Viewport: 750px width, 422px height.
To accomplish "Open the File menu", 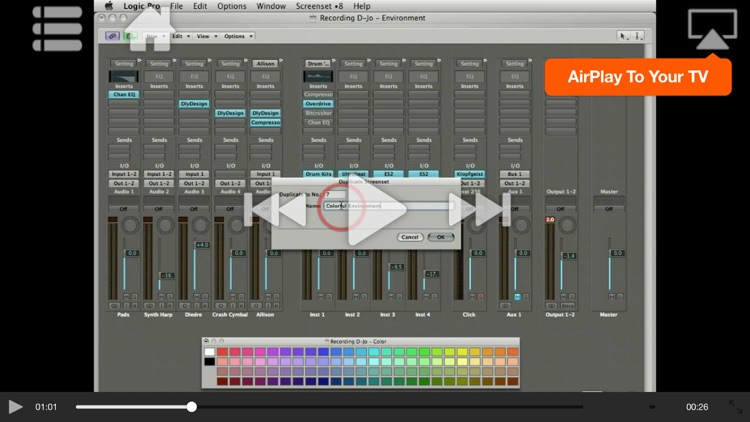I will coord(176,6).
